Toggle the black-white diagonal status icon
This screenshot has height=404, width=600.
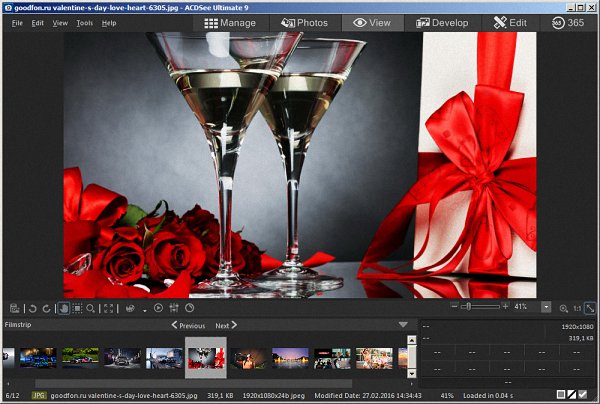click(x=571, y=396)
